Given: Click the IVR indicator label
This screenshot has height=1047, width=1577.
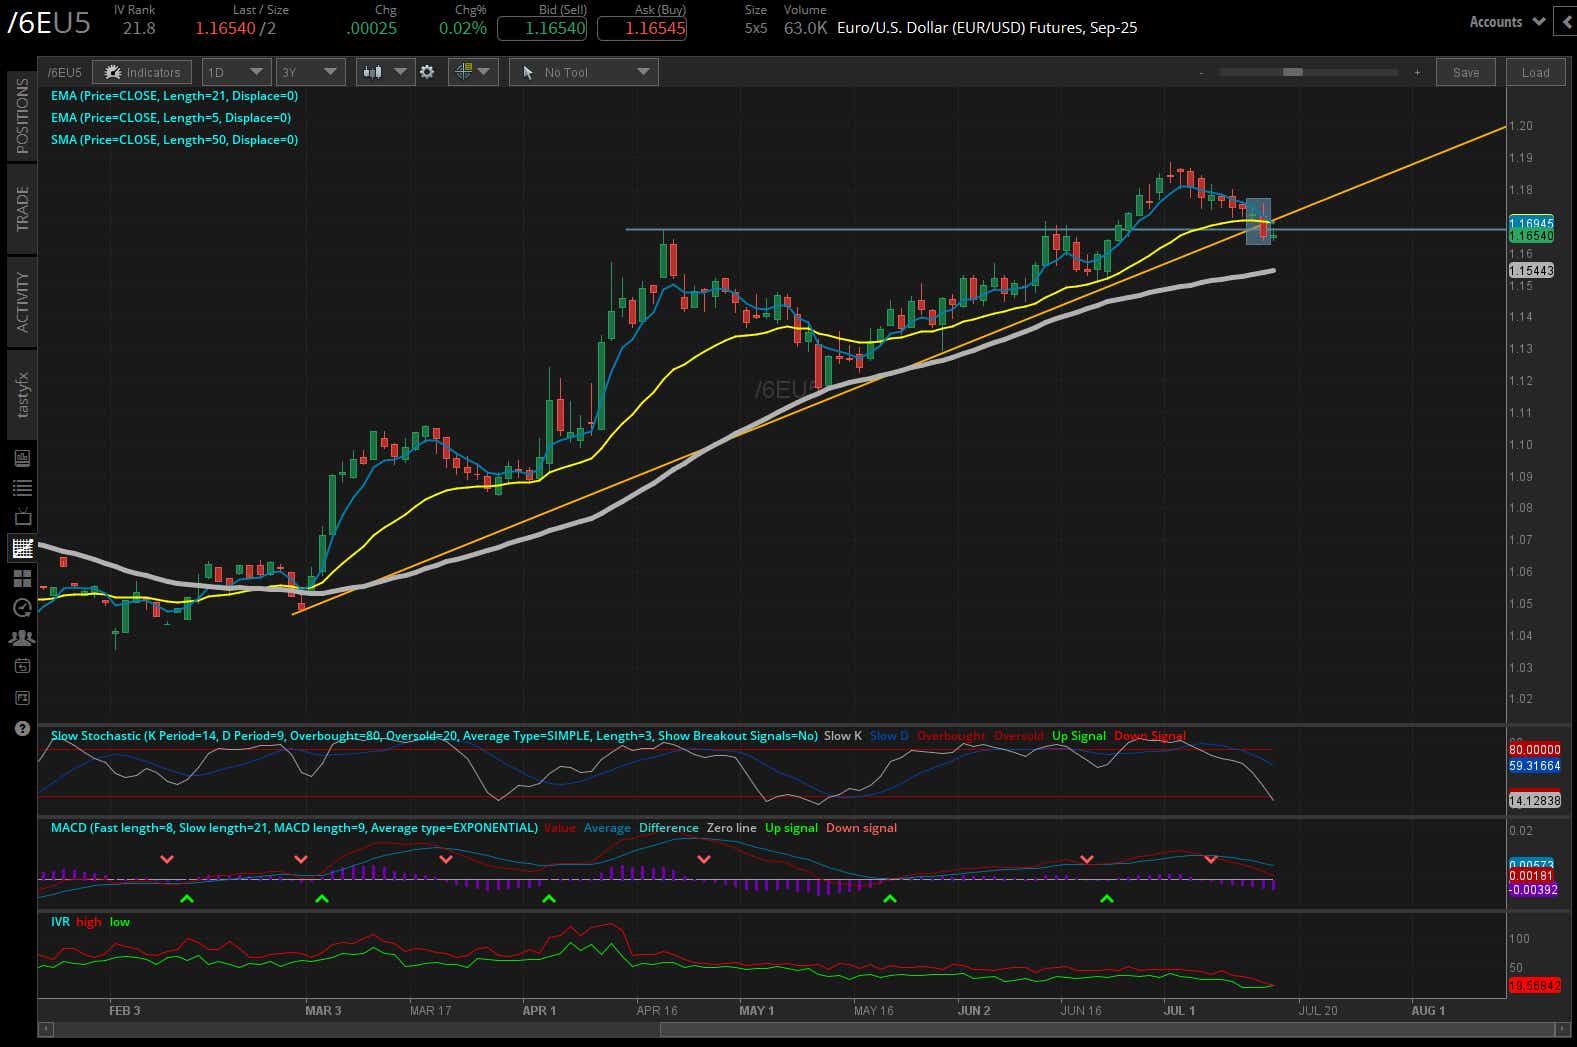Looking at the screenshot, I should pos(60,922).
